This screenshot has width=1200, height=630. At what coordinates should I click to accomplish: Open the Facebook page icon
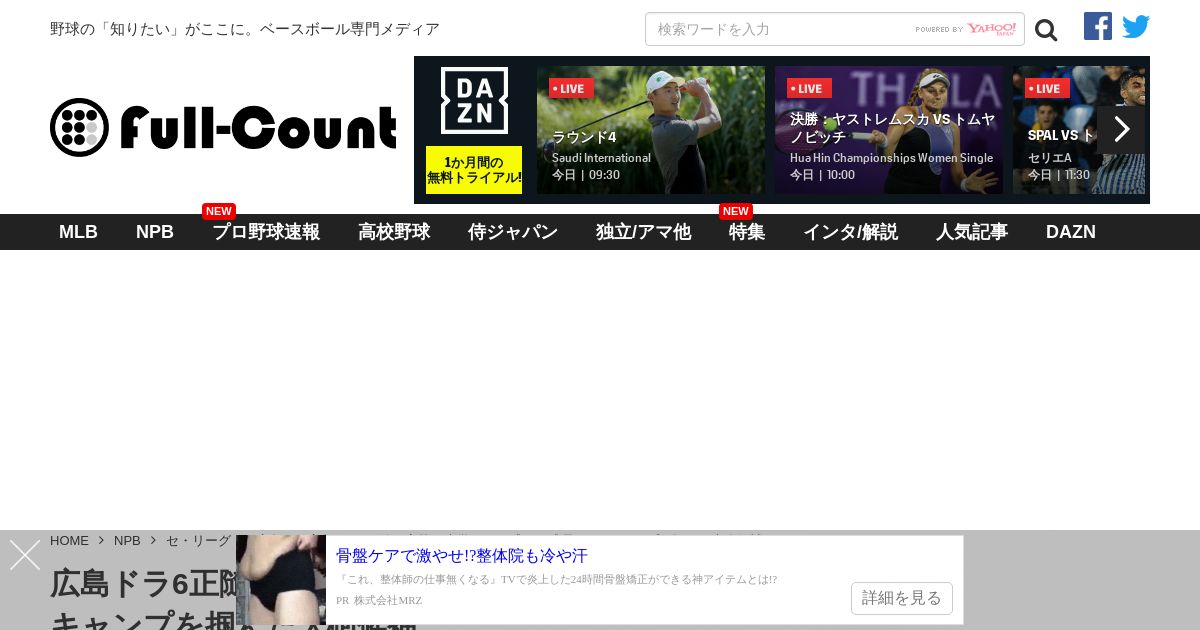pos(1098,26)
